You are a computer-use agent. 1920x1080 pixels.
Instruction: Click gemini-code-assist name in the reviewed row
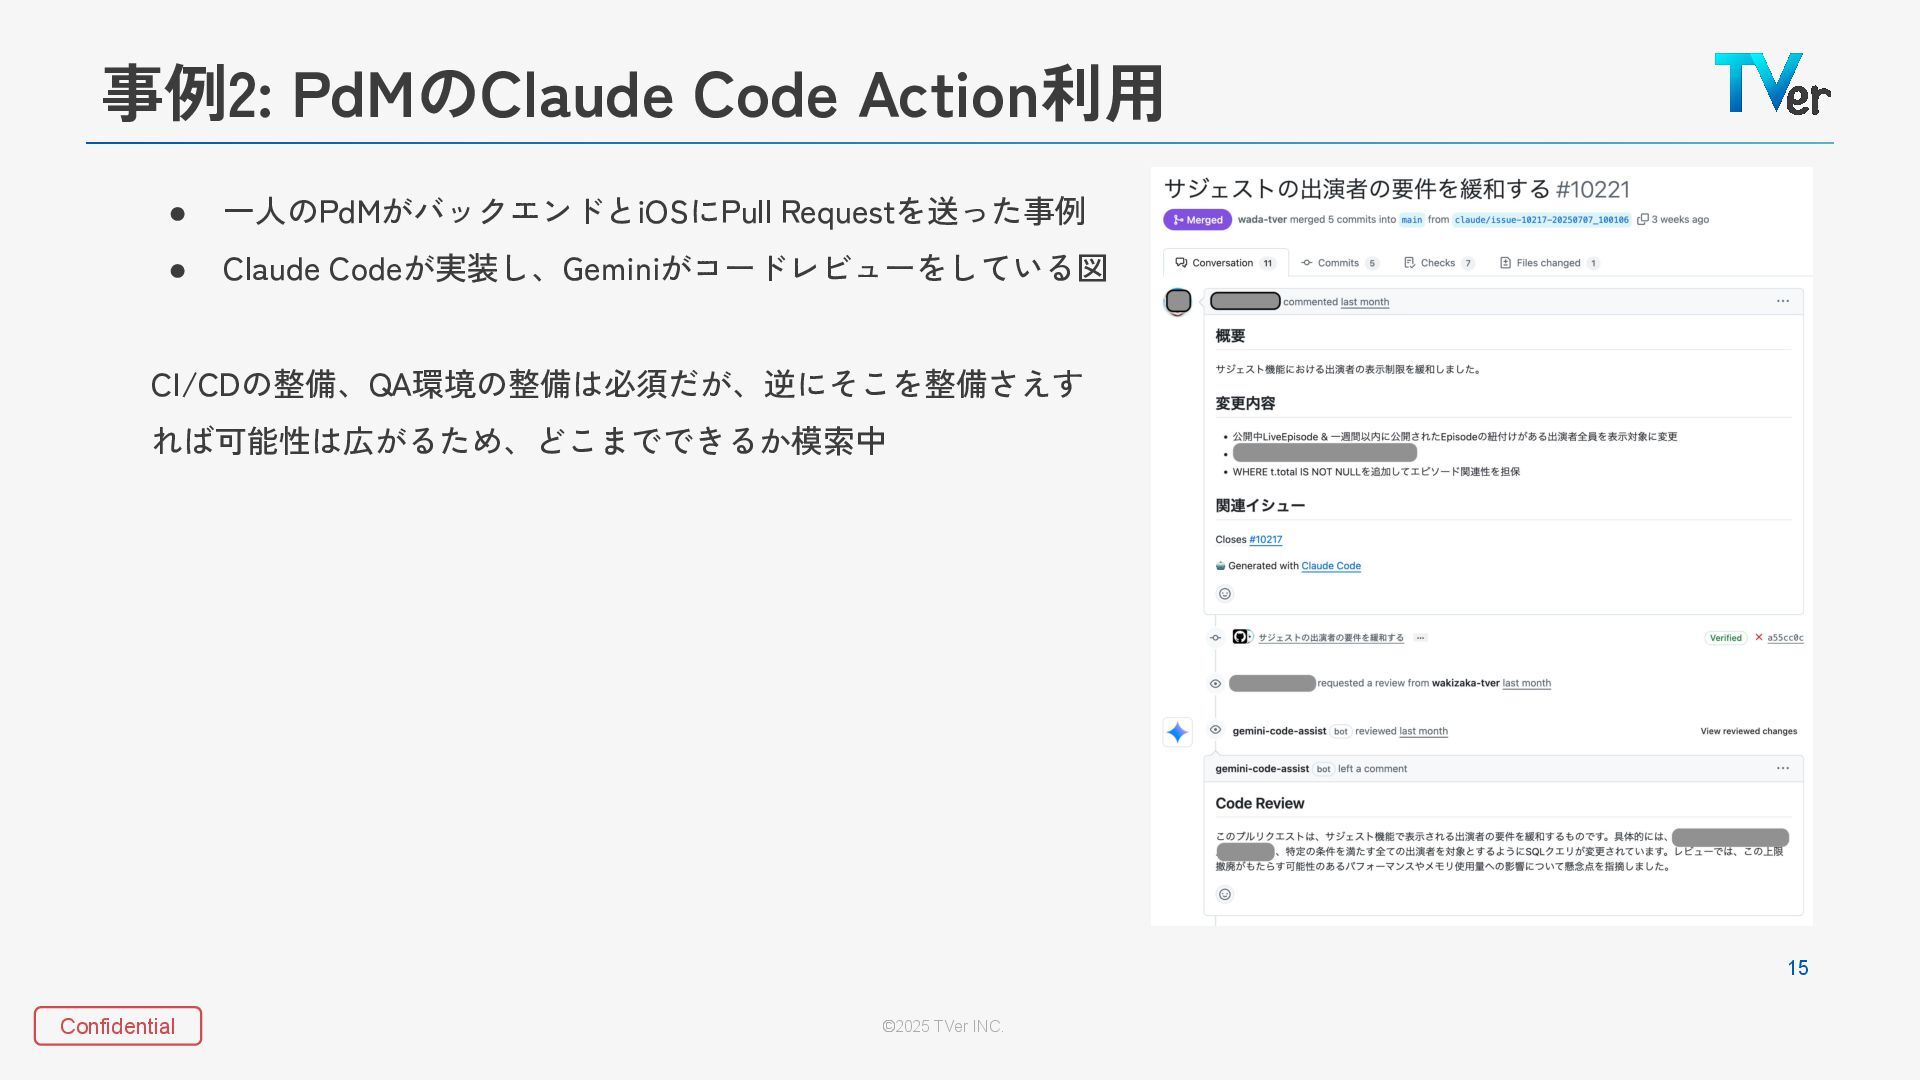(1279, 731)
